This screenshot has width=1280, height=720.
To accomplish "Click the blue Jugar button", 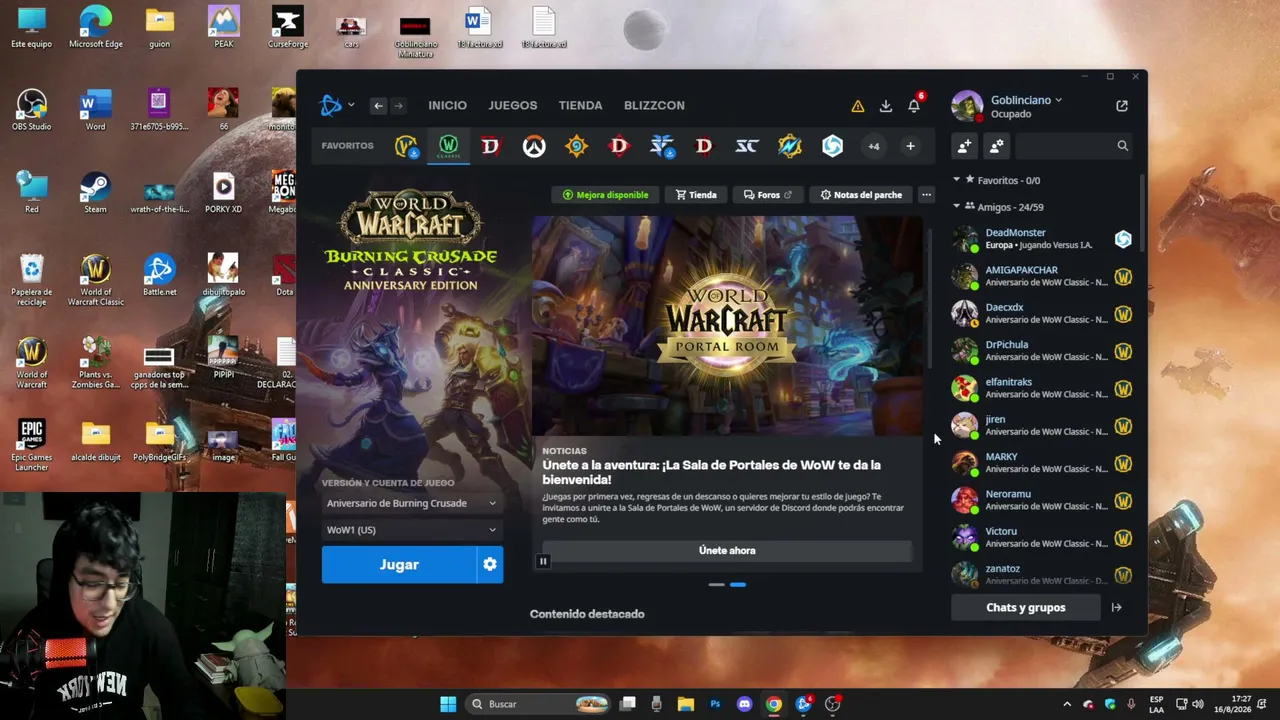I will [x=399, y=565].
